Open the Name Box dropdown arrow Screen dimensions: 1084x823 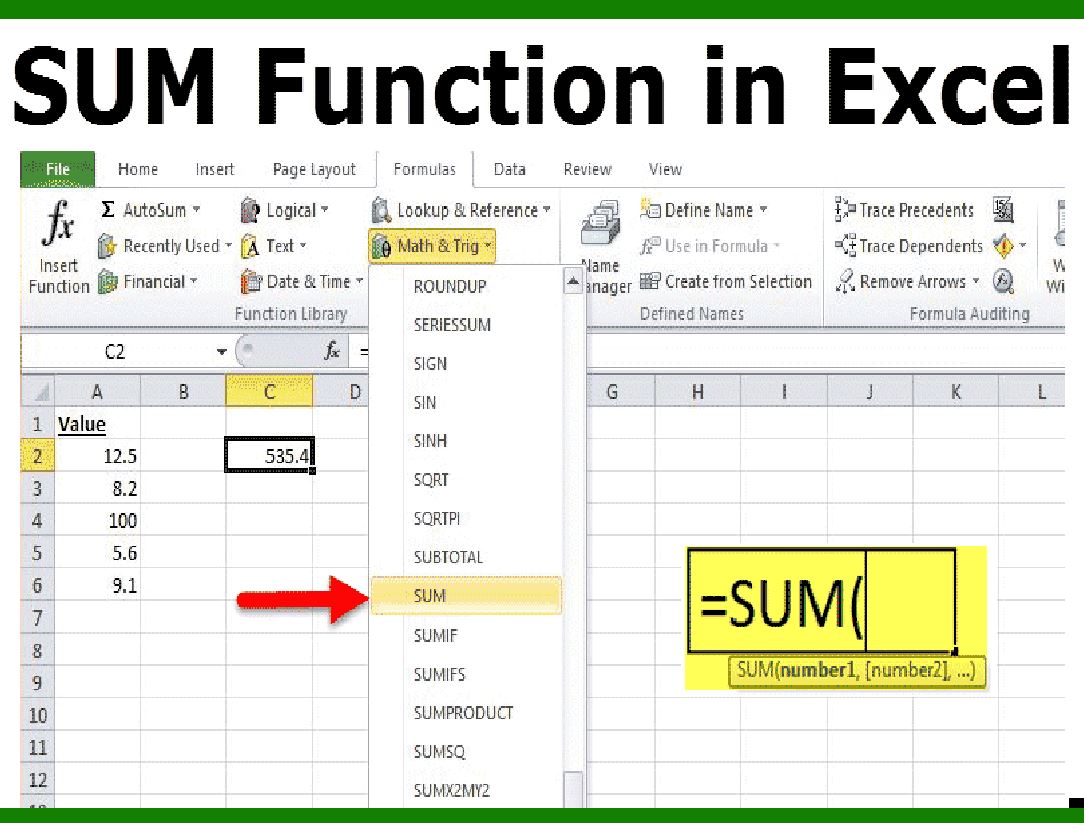tap(221, 352)
